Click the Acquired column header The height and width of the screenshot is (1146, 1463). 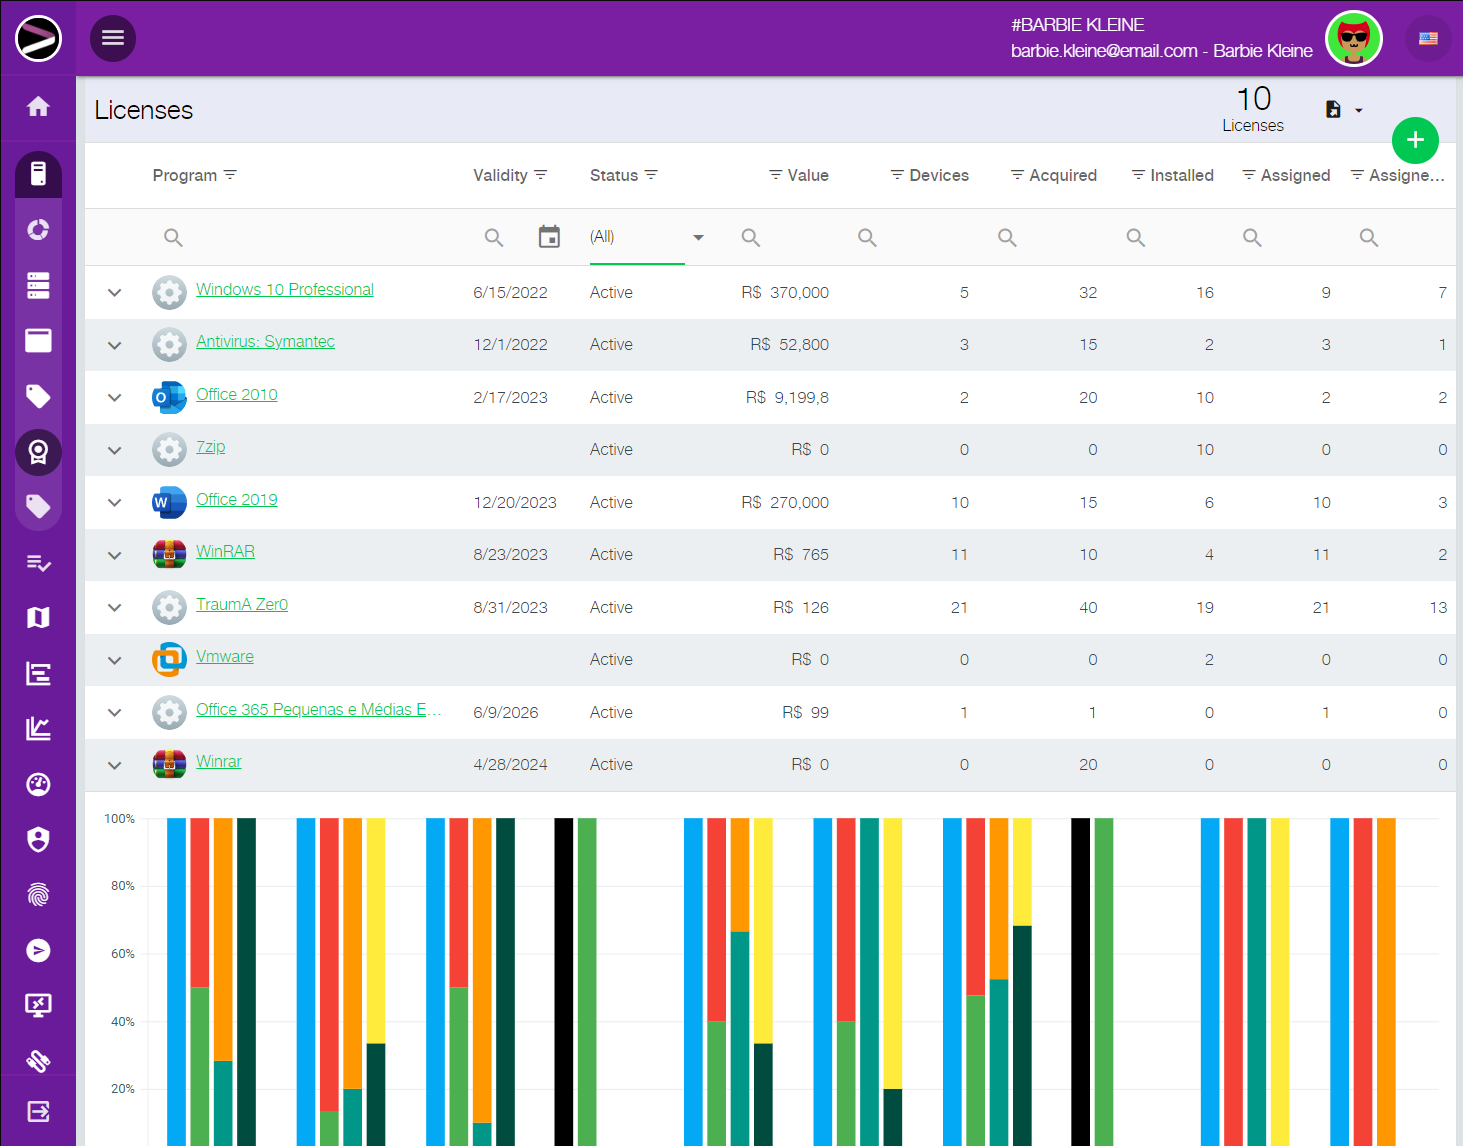1062,175
